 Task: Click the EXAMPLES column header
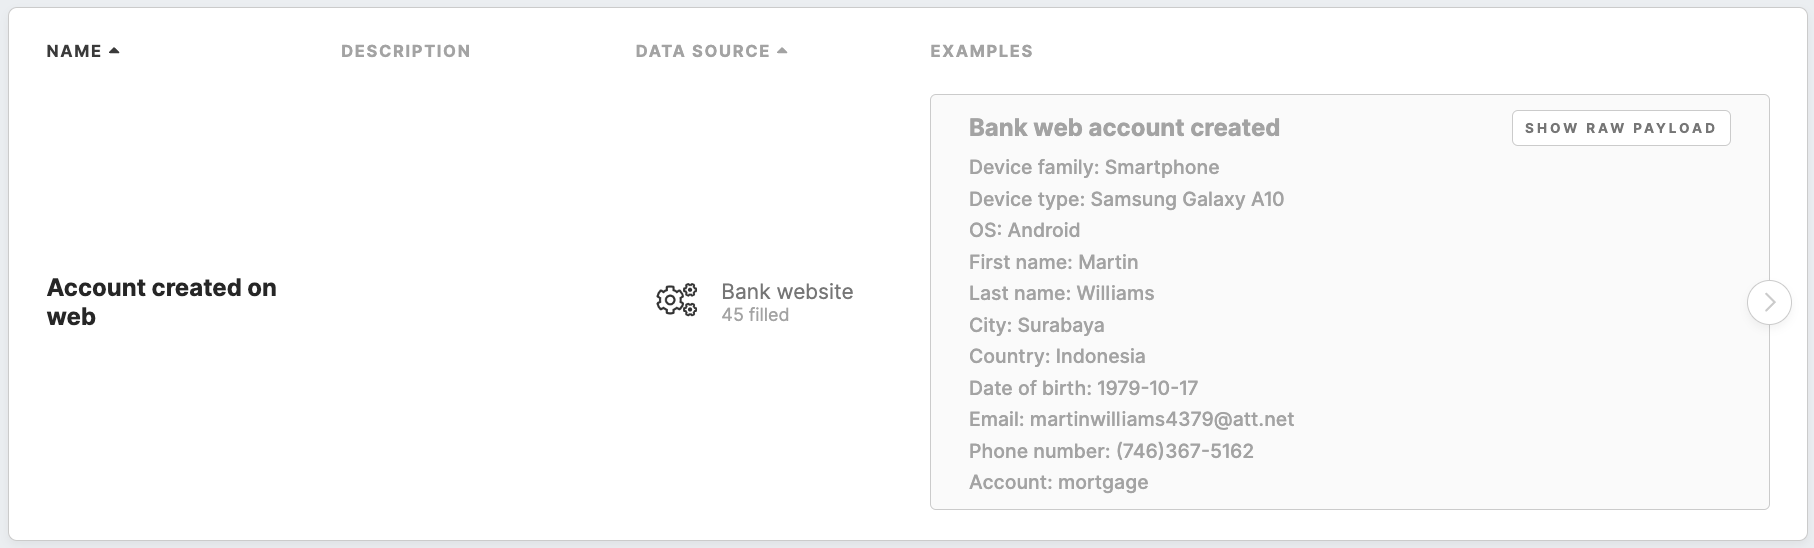coord(981,51)
